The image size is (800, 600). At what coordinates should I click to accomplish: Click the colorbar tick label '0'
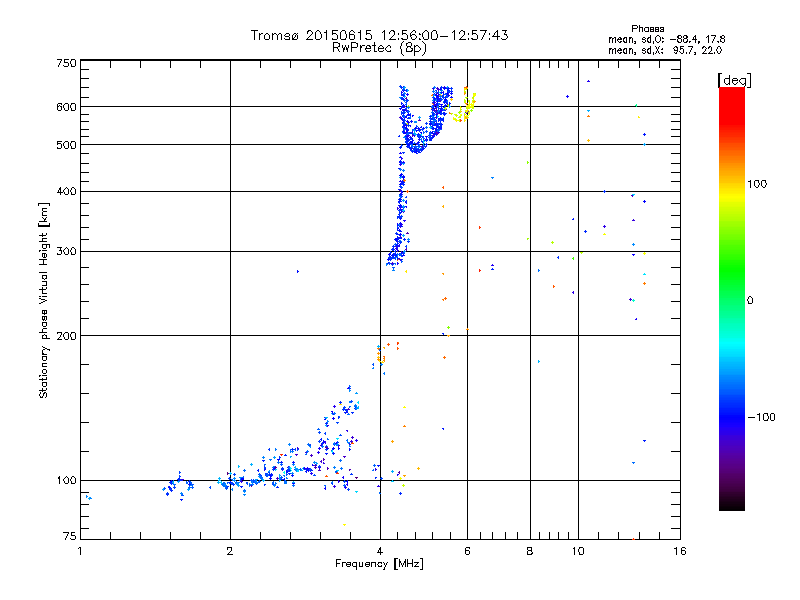(750, 300)
